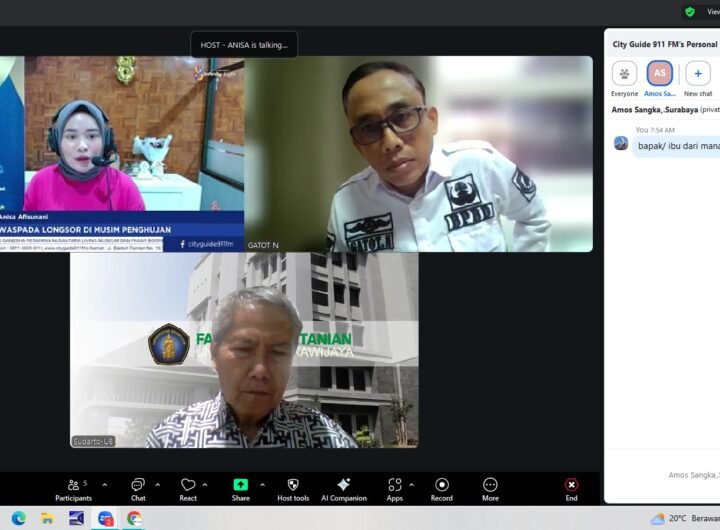Click the green encryption shield icon

[x=689, y=12]
